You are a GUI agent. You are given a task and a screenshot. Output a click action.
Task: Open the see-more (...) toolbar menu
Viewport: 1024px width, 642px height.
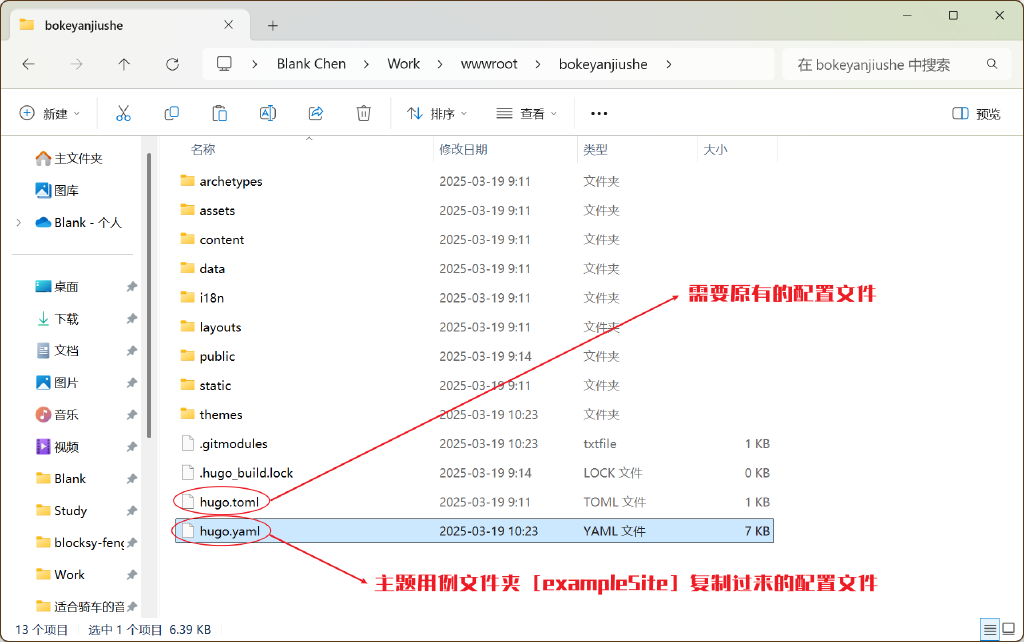pyautogui.click(x=601, y=113)
